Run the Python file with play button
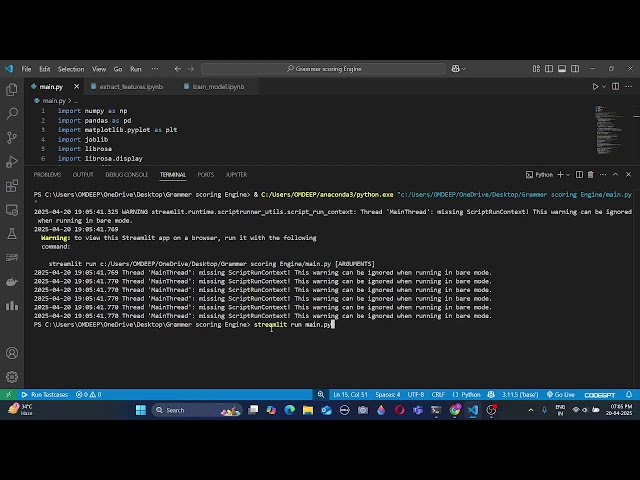This screenshot has width=640, height=480. click(596, 87)
